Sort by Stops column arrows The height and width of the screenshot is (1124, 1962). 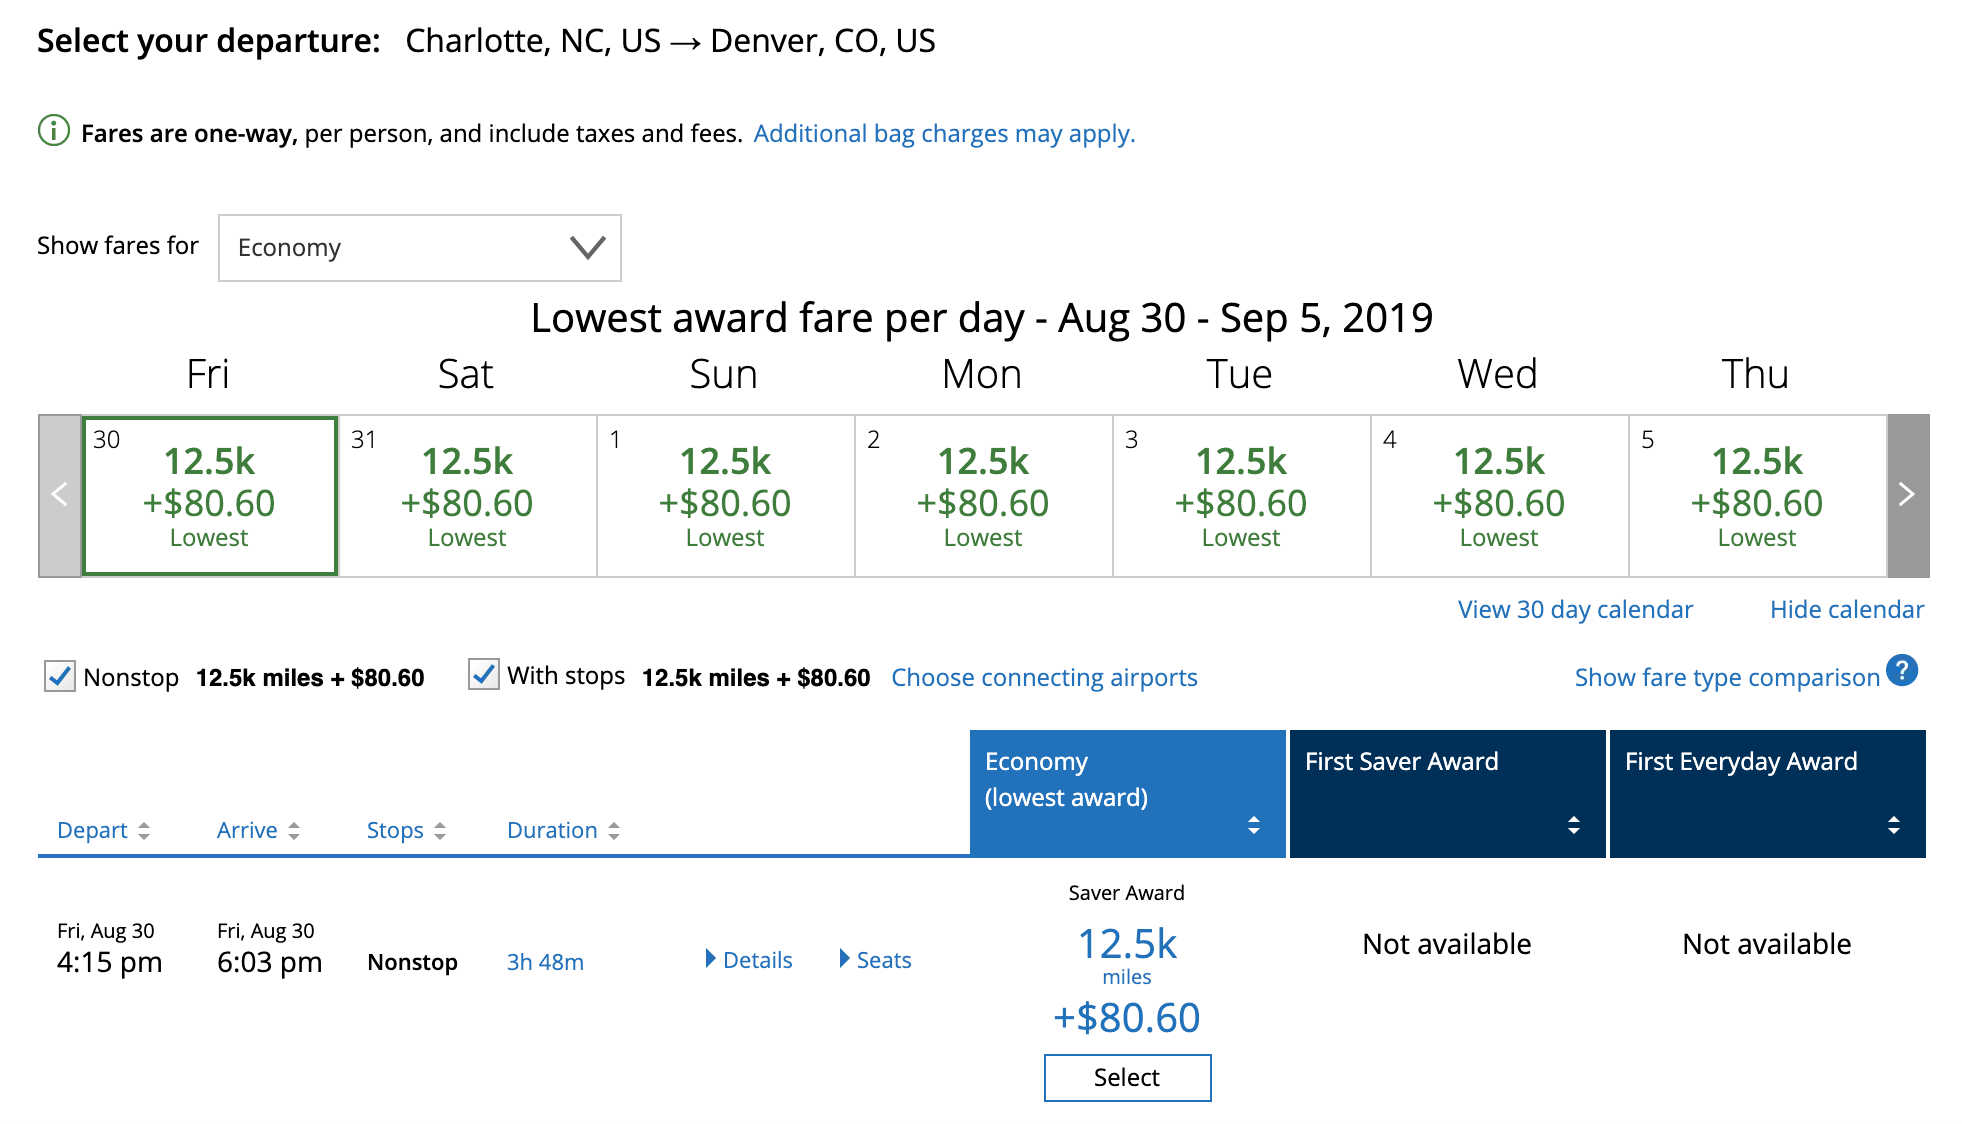[440, 831]
